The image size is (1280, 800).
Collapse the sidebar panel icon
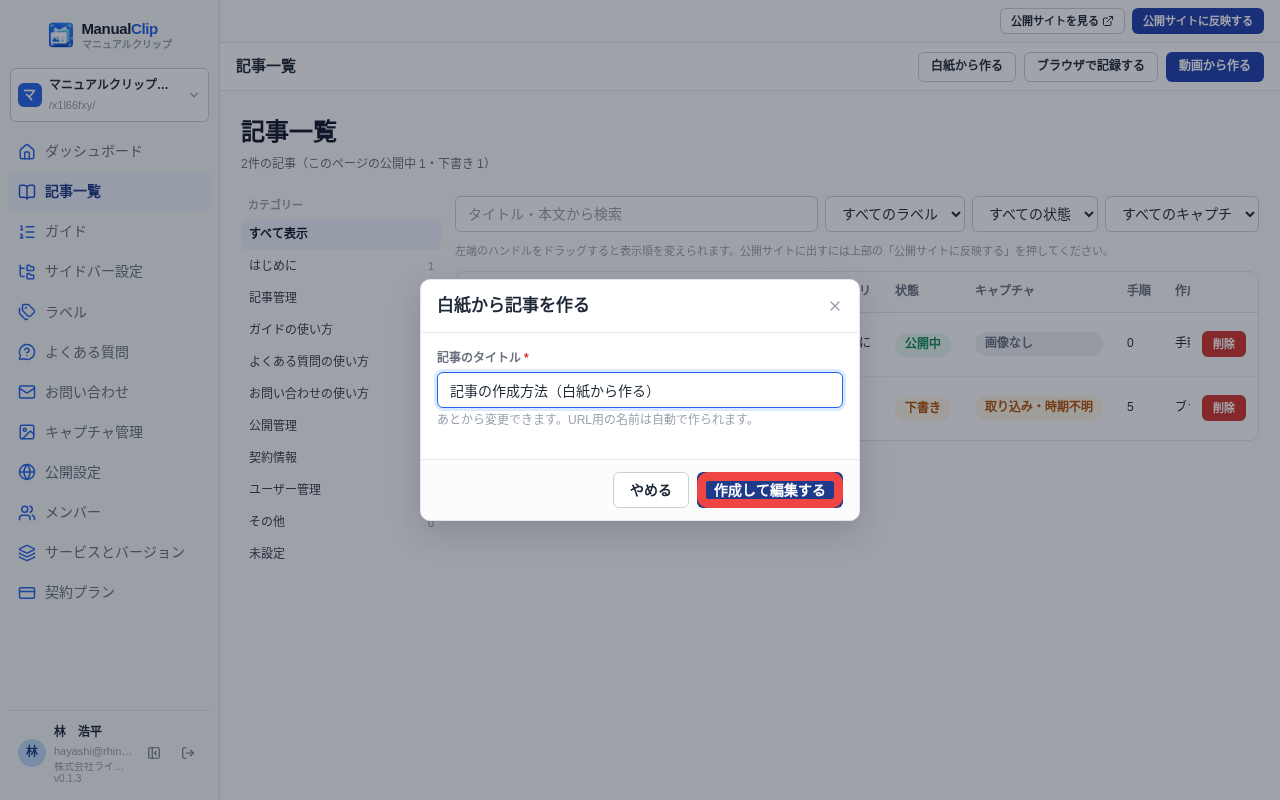[x=154, y=753]
